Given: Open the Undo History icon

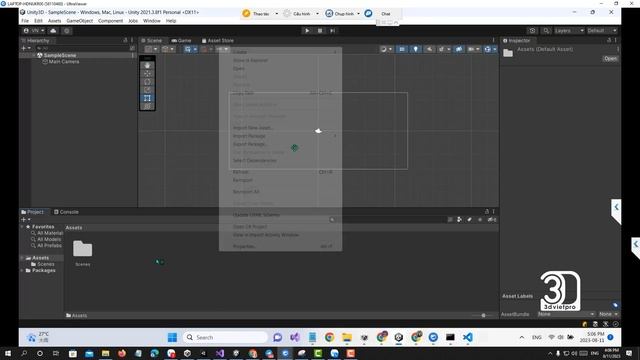Looking at the screenshot, I should (x=532, y=31).
